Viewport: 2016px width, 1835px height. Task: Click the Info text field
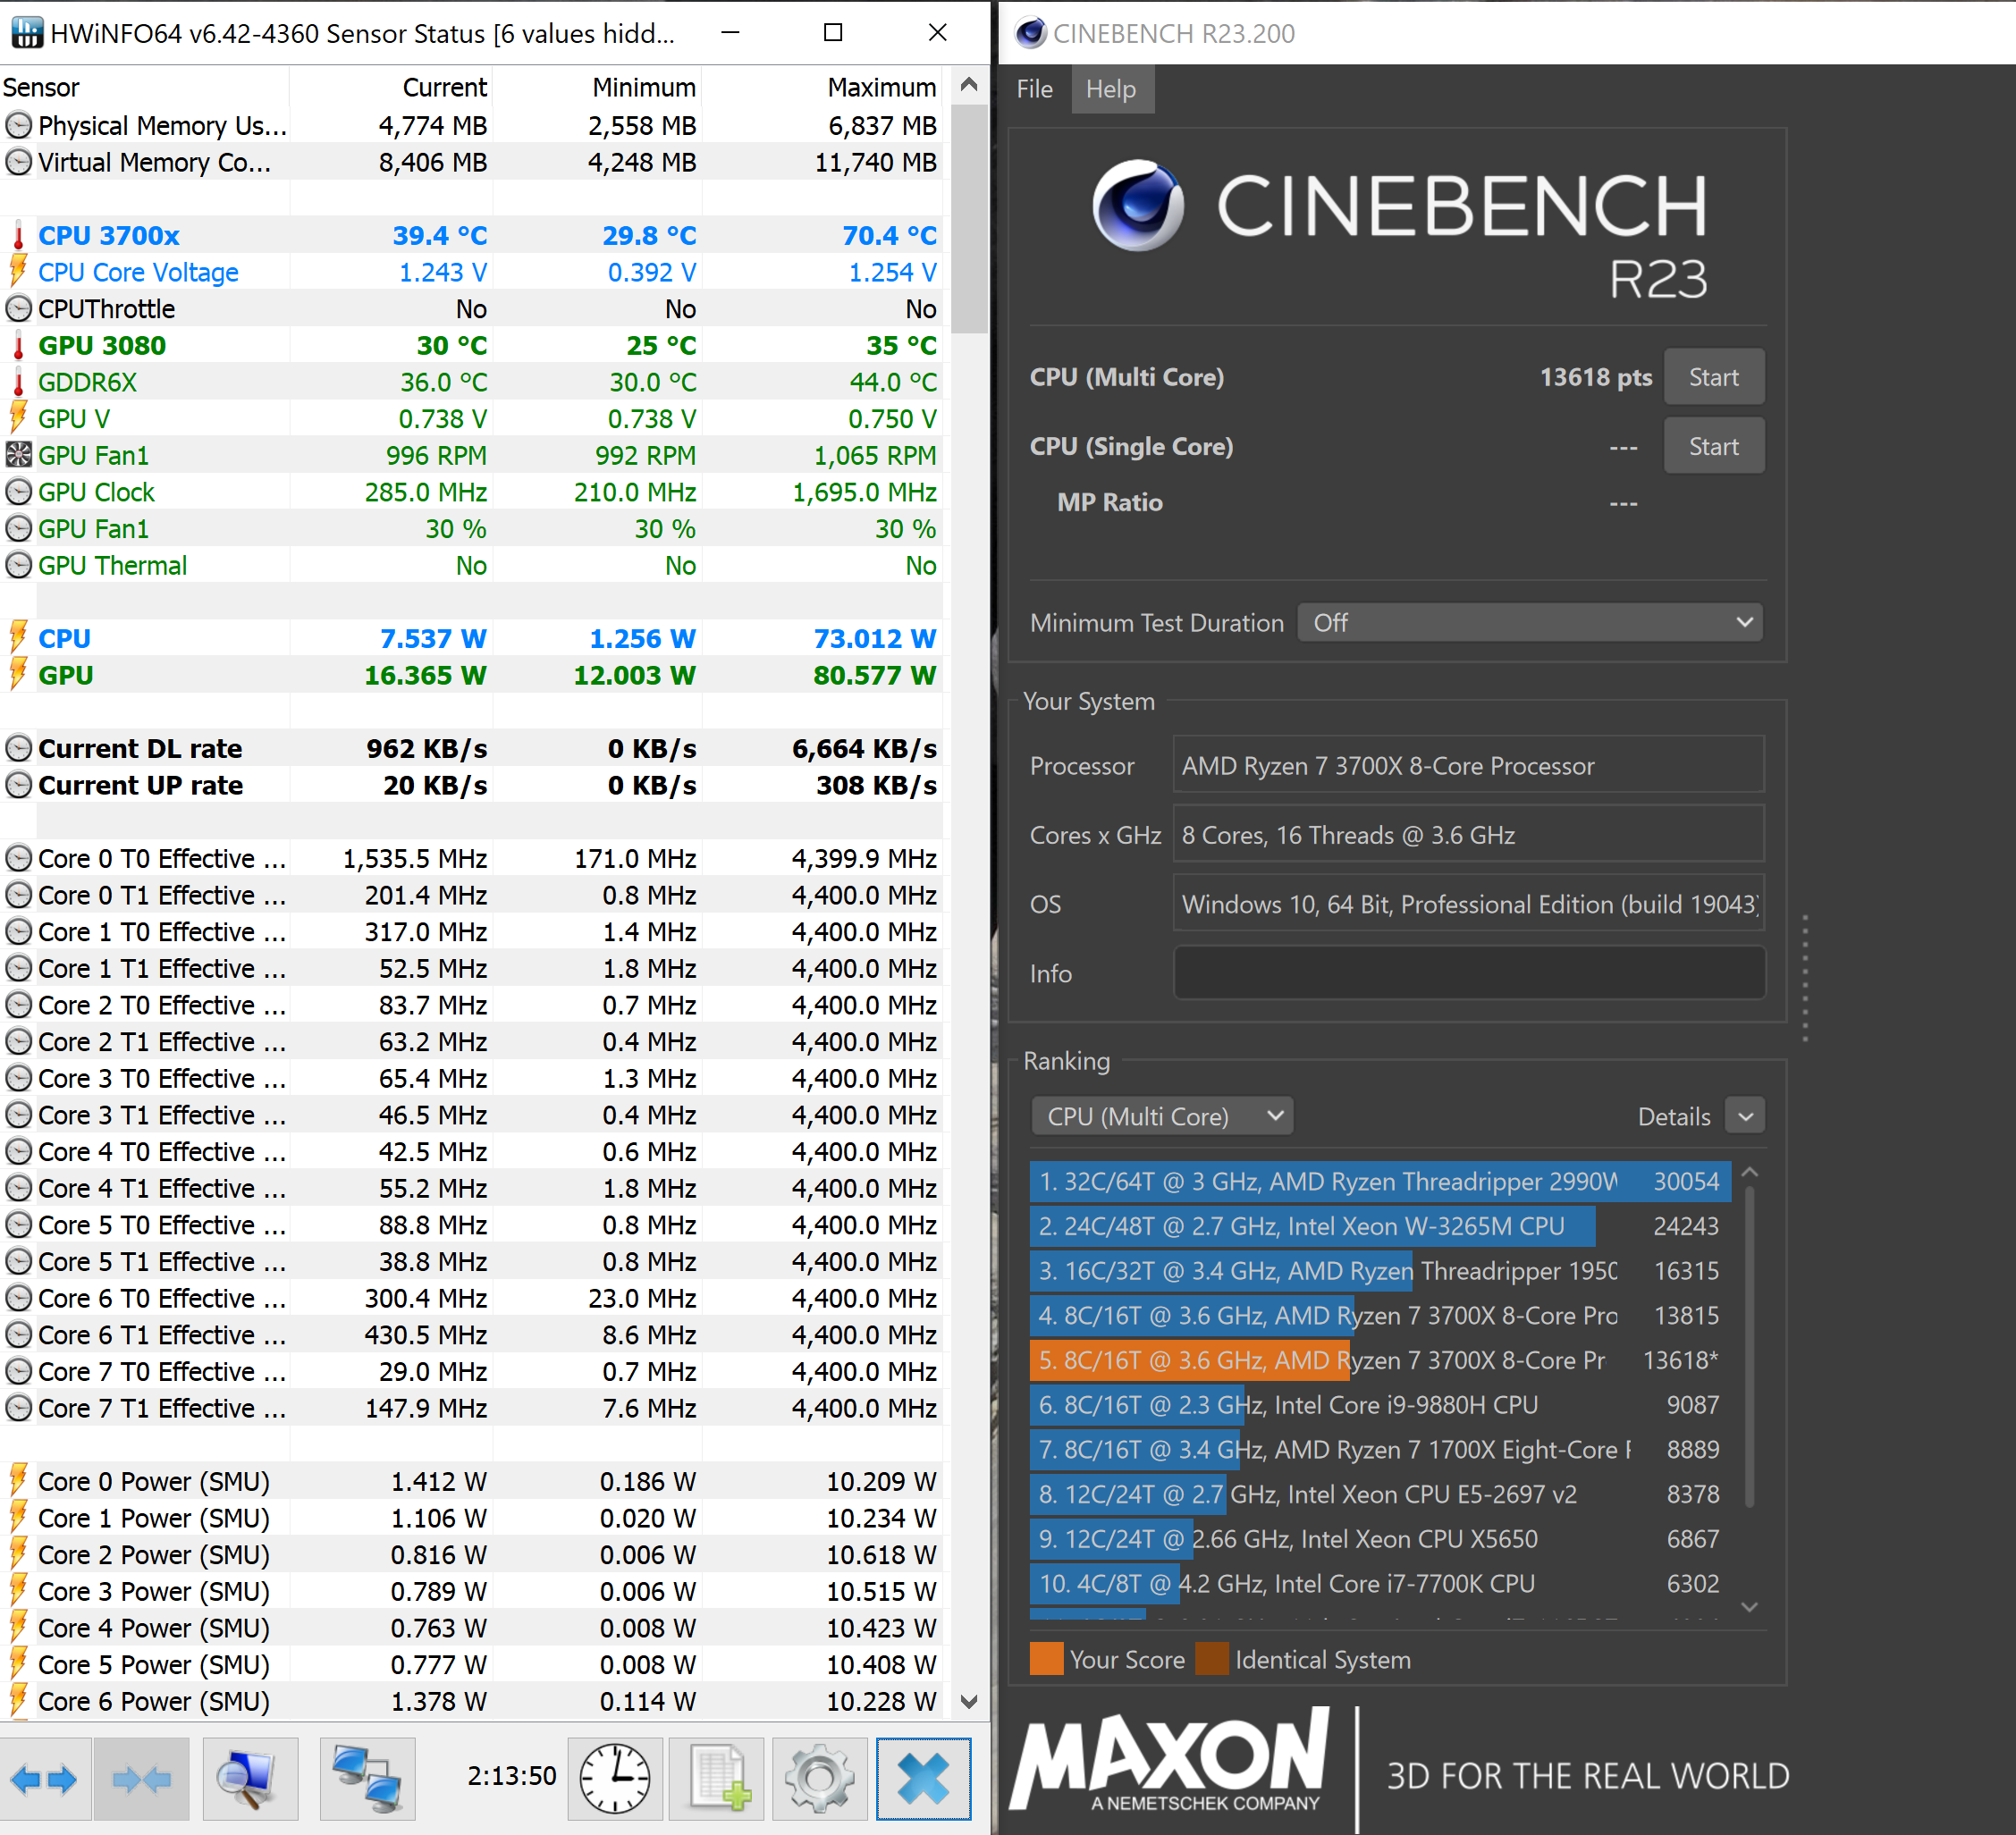(x=1468, y=973)
